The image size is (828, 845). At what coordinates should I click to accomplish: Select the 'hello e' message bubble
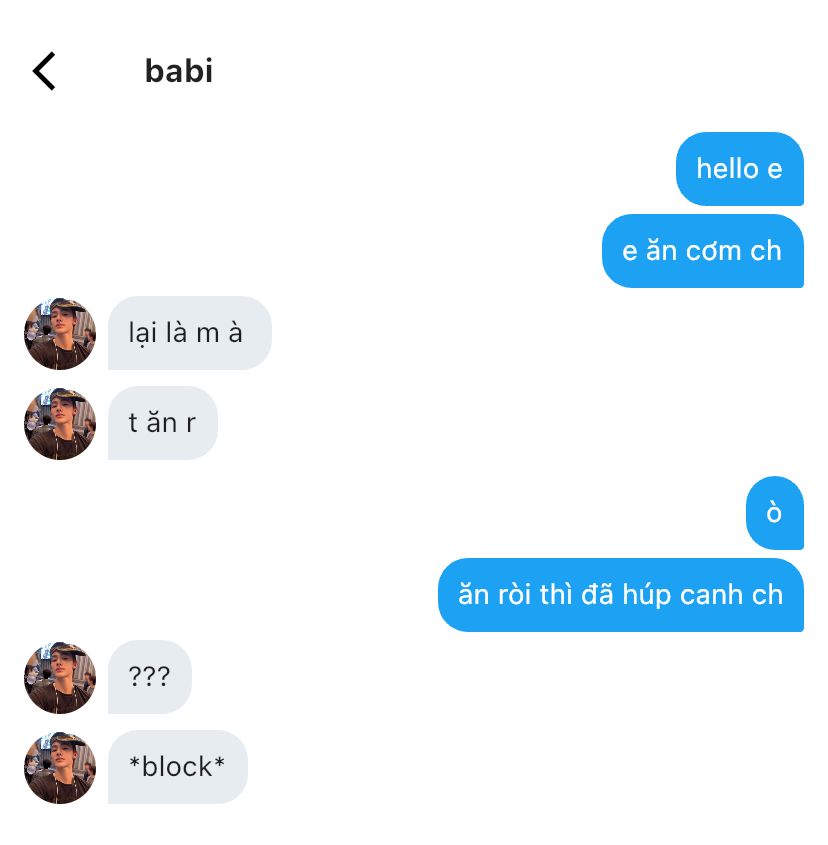click(740, 169)
